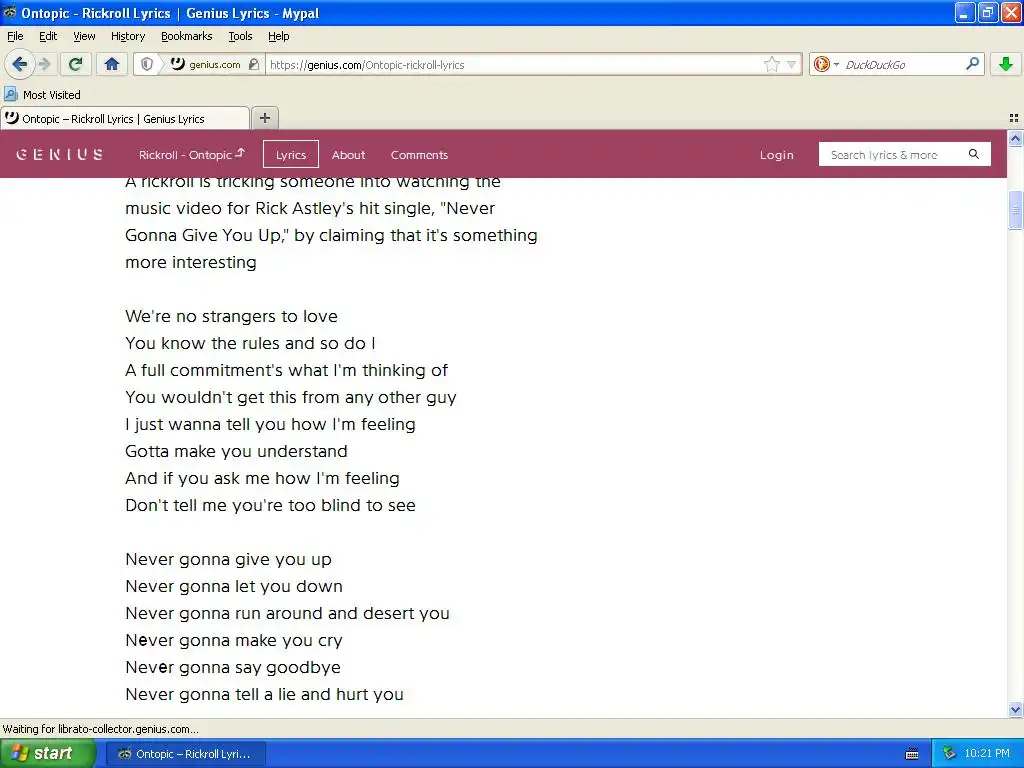Screen dimensions: 1024x768
Task: Click the Most Visited bookmarks folder
Action: (42, 95)
